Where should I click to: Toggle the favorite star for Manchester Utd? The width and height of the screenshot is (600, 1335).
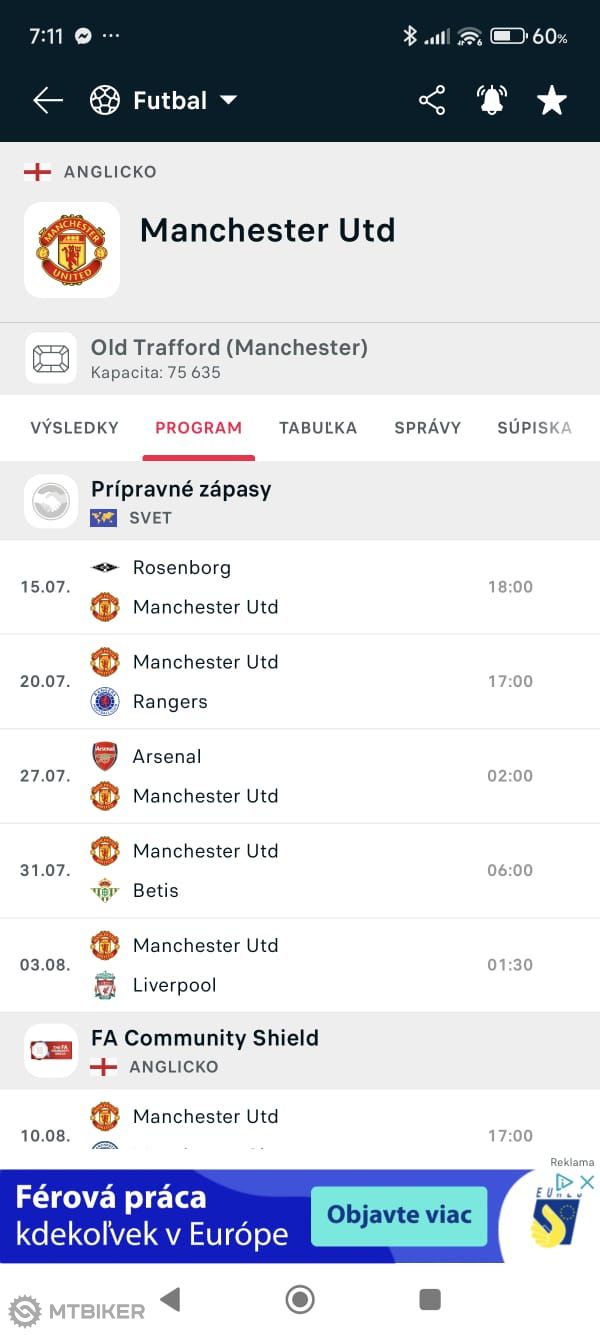pyautogui.click(x=552, y=100)
